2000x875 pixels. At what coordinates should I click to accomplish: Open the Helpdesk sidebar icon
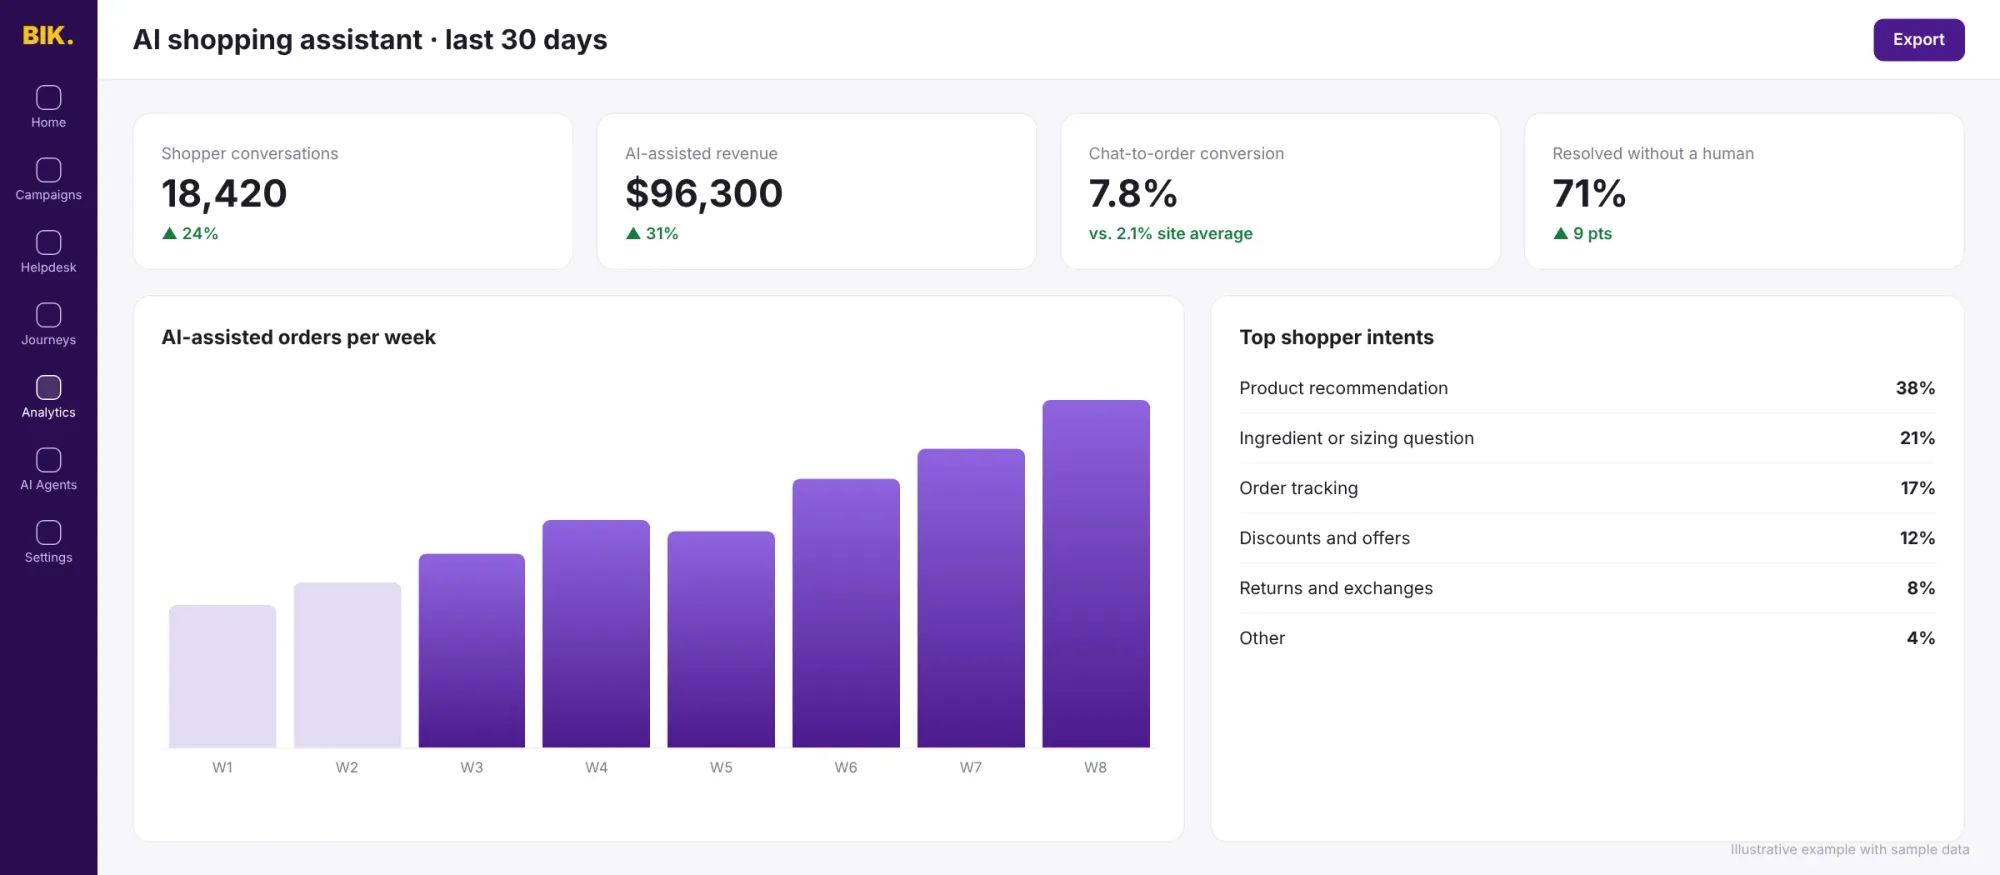point(48,242)
